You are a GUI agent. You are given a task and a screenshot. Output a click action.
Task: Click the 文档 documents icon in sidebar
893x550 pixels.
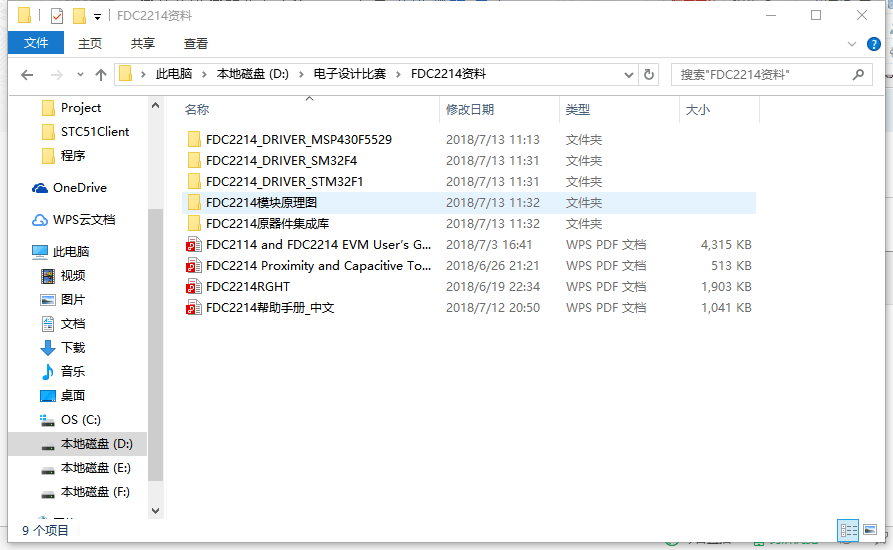[48, 324]
